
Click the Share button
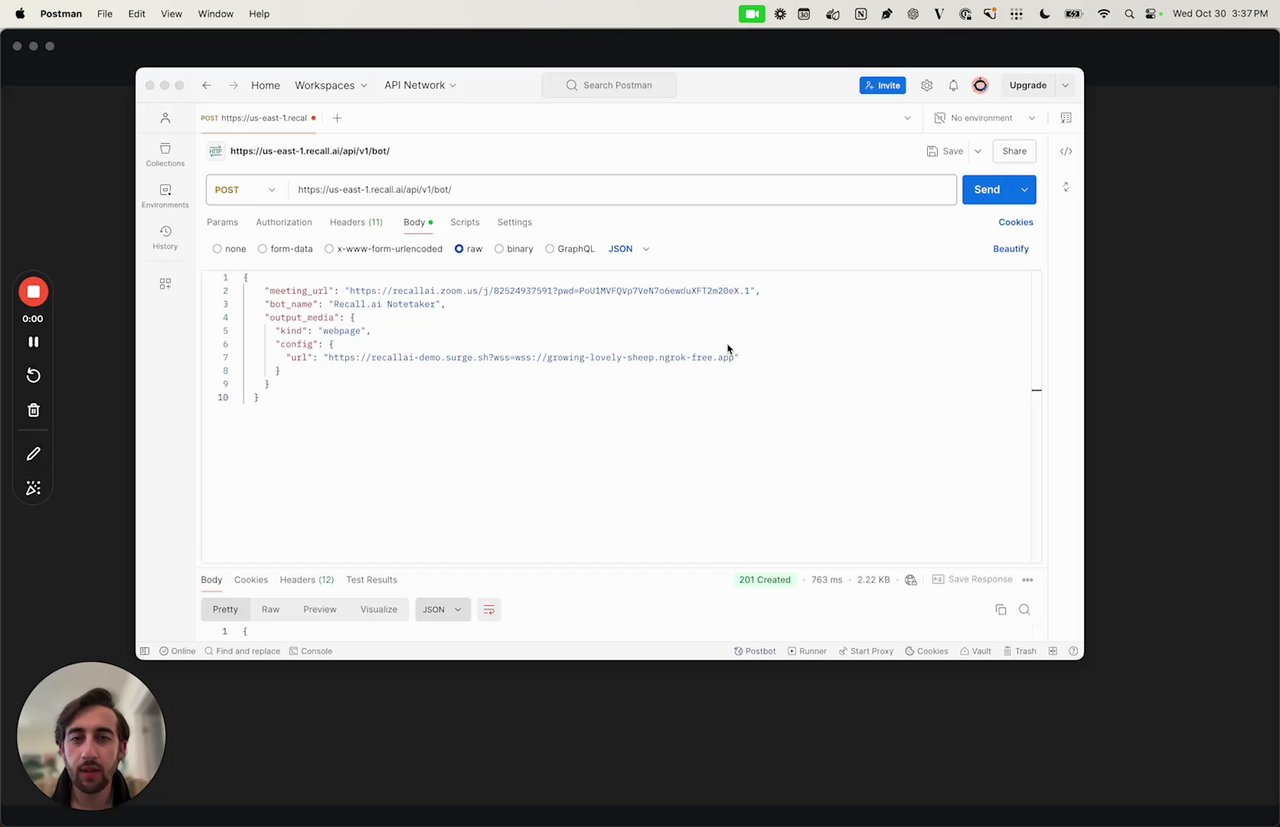1014,151
